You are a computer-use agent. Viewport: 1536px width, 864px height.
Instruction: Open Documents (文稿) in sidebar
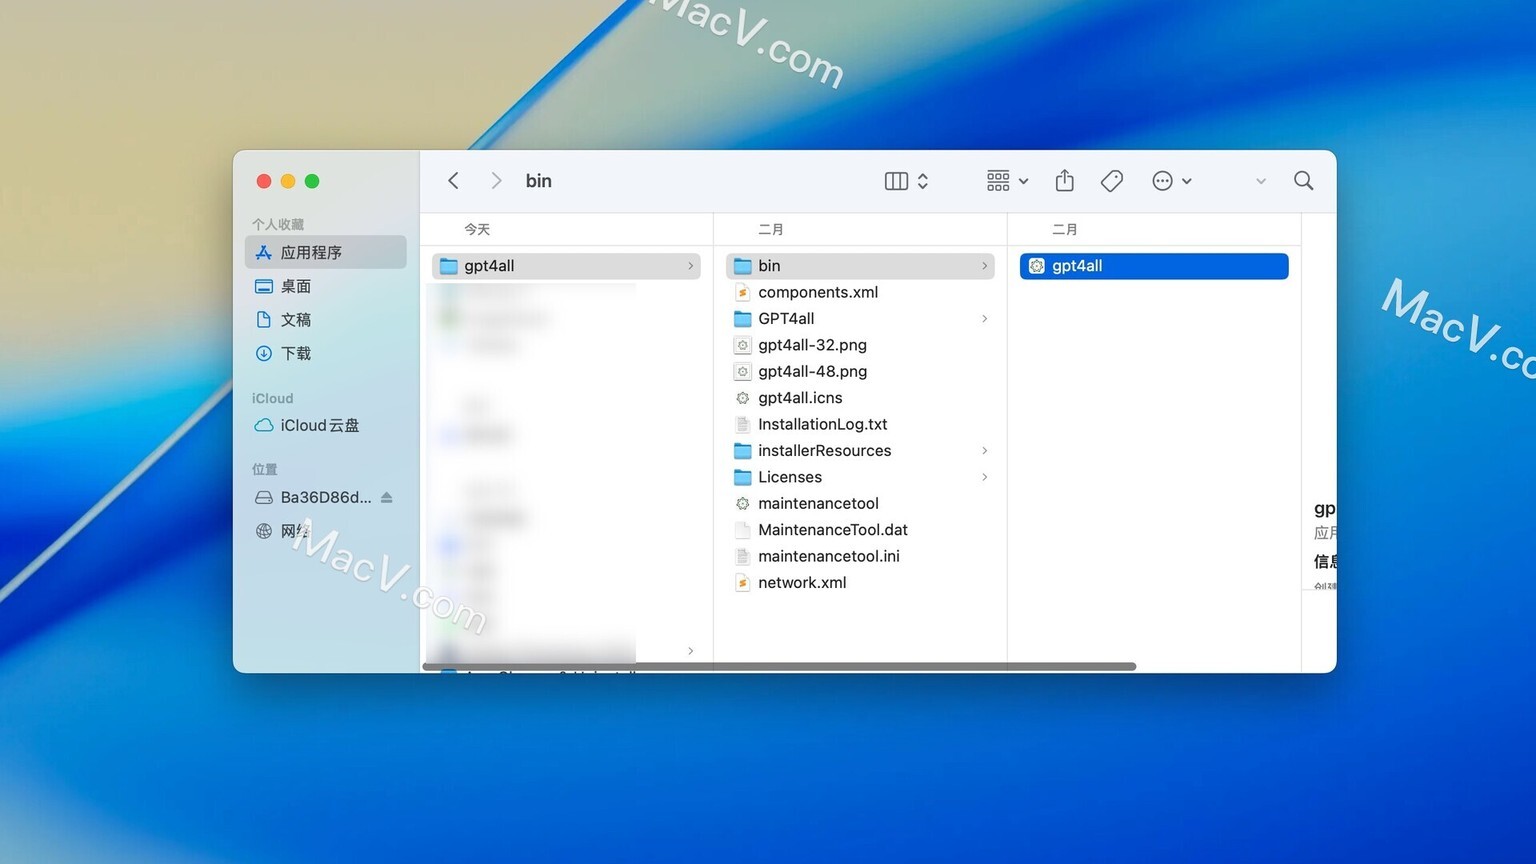326,320
